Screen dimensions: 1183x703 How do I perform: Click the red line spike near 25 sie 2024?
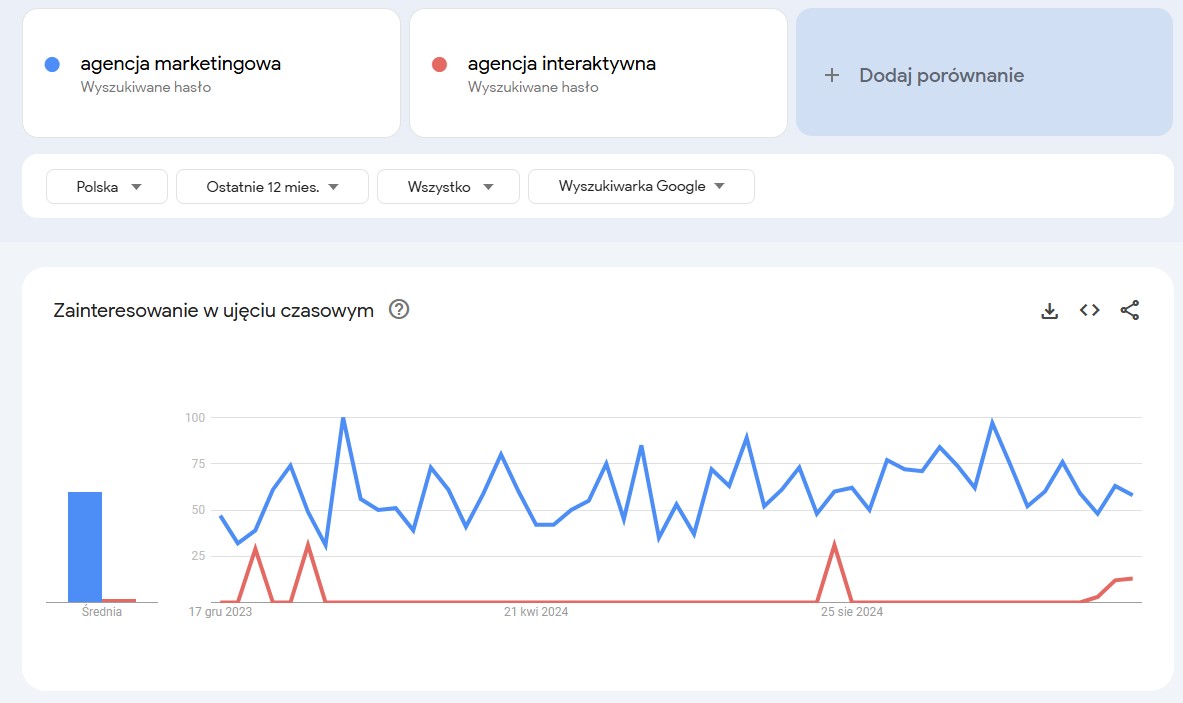coord(834,545)
